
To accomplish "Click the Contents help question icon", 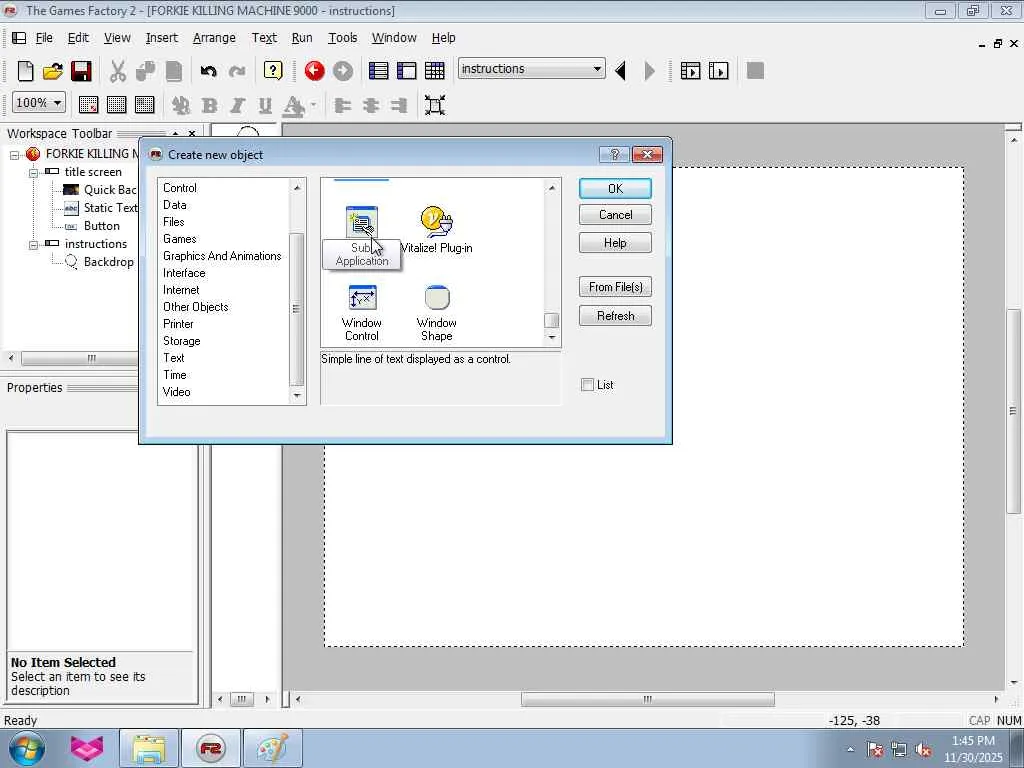I will click(273, 71).
